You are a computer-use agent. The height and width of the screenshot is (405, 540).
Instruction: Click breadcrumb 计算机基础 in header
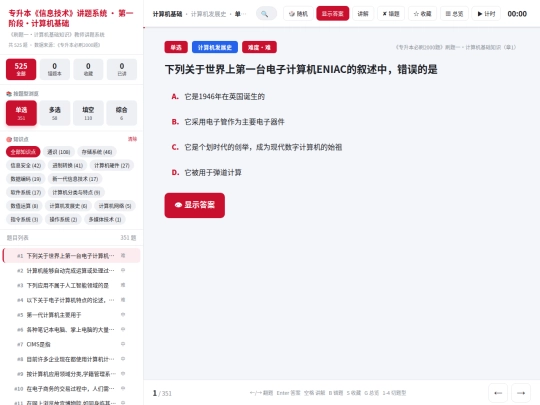167,14
